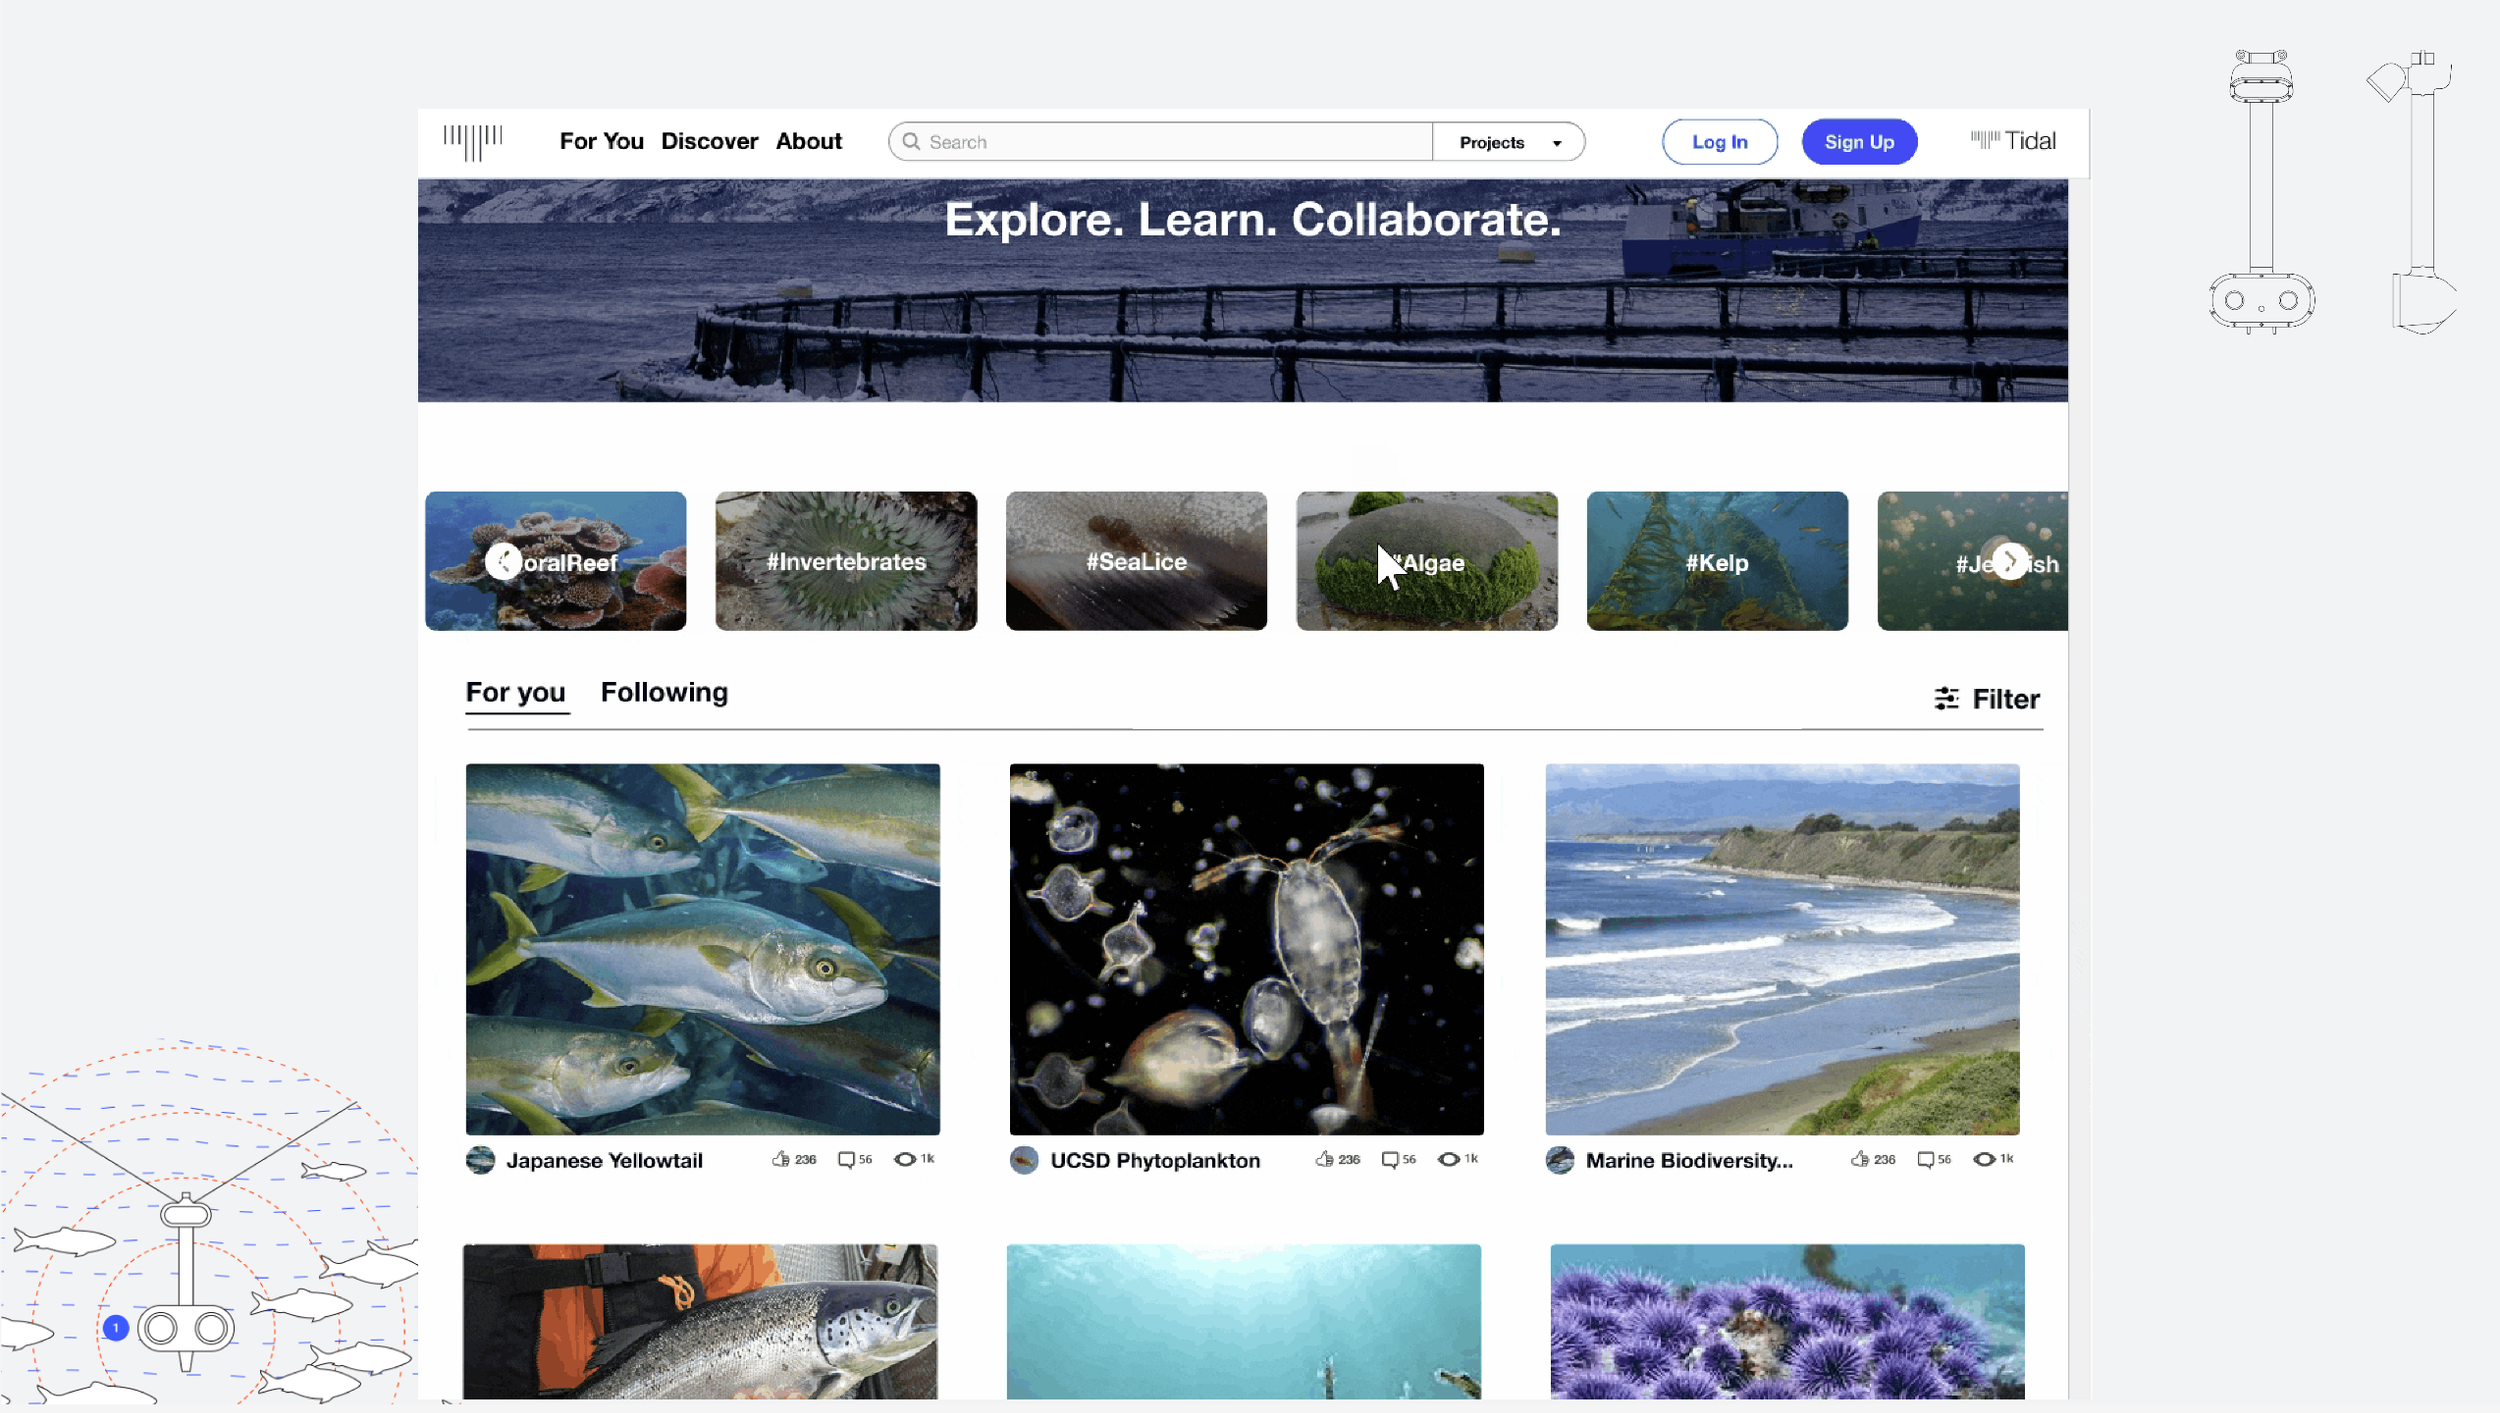Image resolution: width=2500 pixels, height=1413 pixels.
Task: Open the underwater blue project thumbnail
Action: pyautogui.click(x=1244, y=1321)
